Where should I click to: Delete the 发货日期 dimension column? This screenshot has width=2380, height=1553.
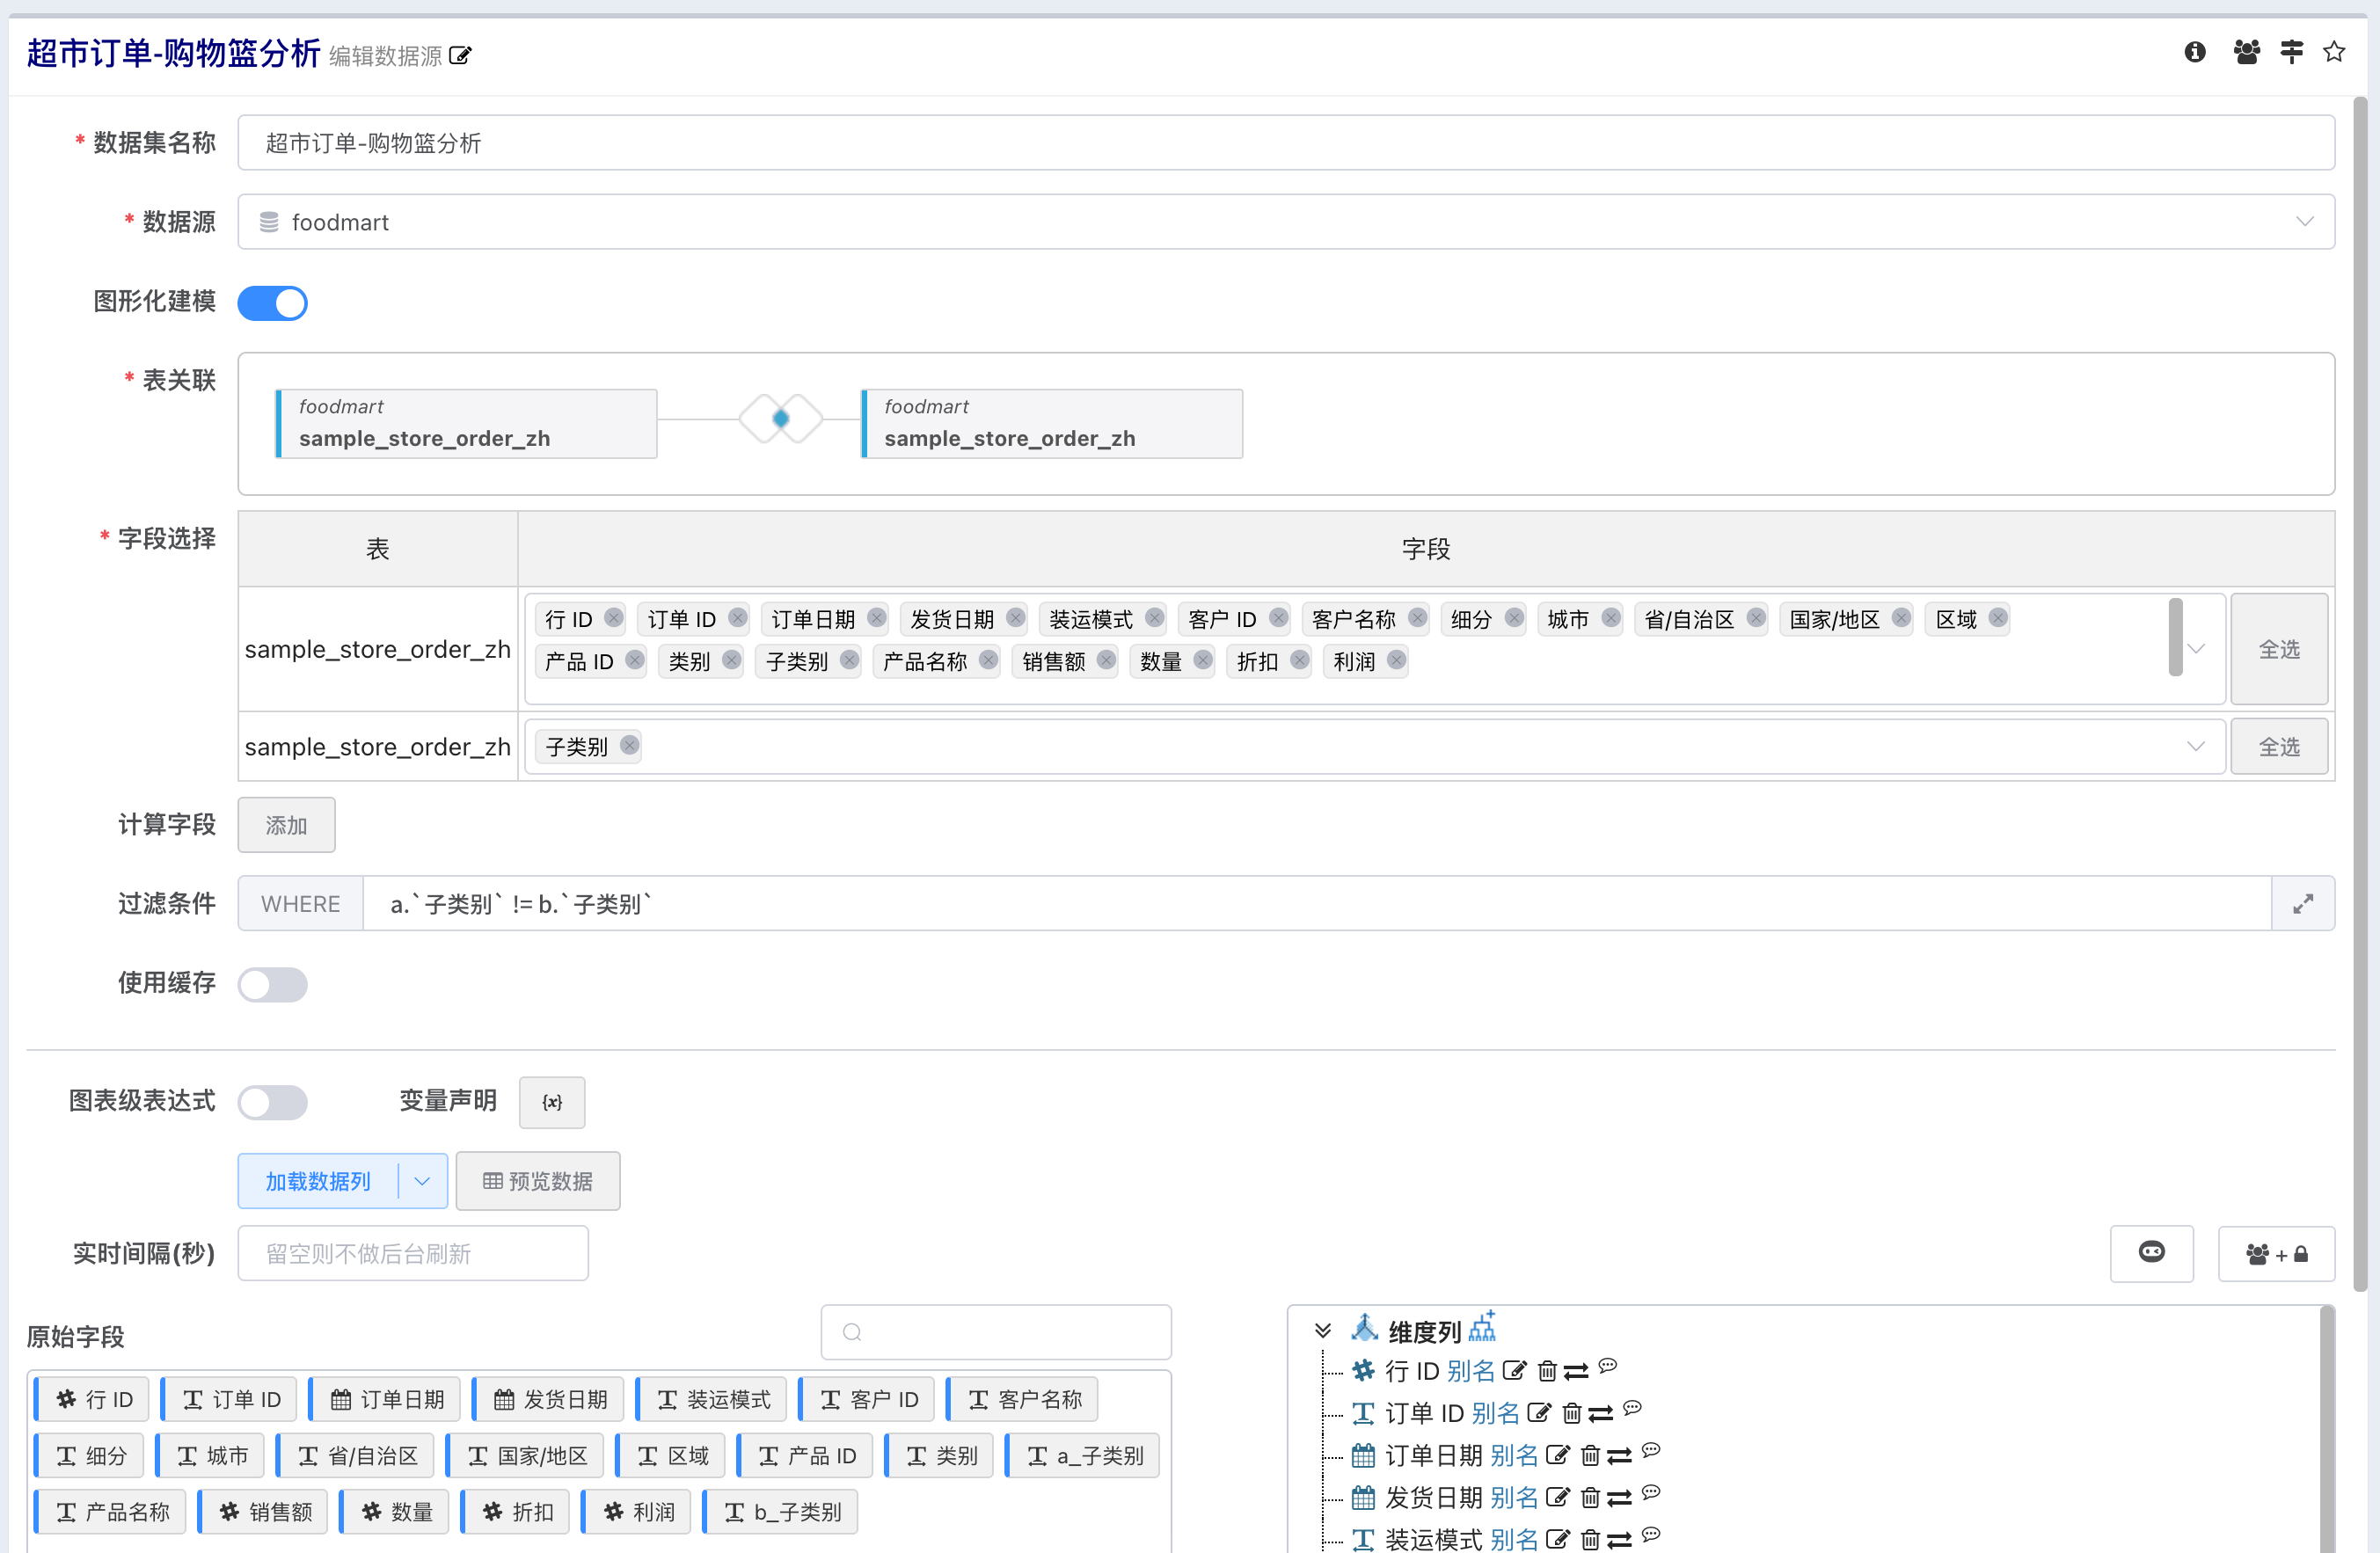(x=1590, y=1497)
